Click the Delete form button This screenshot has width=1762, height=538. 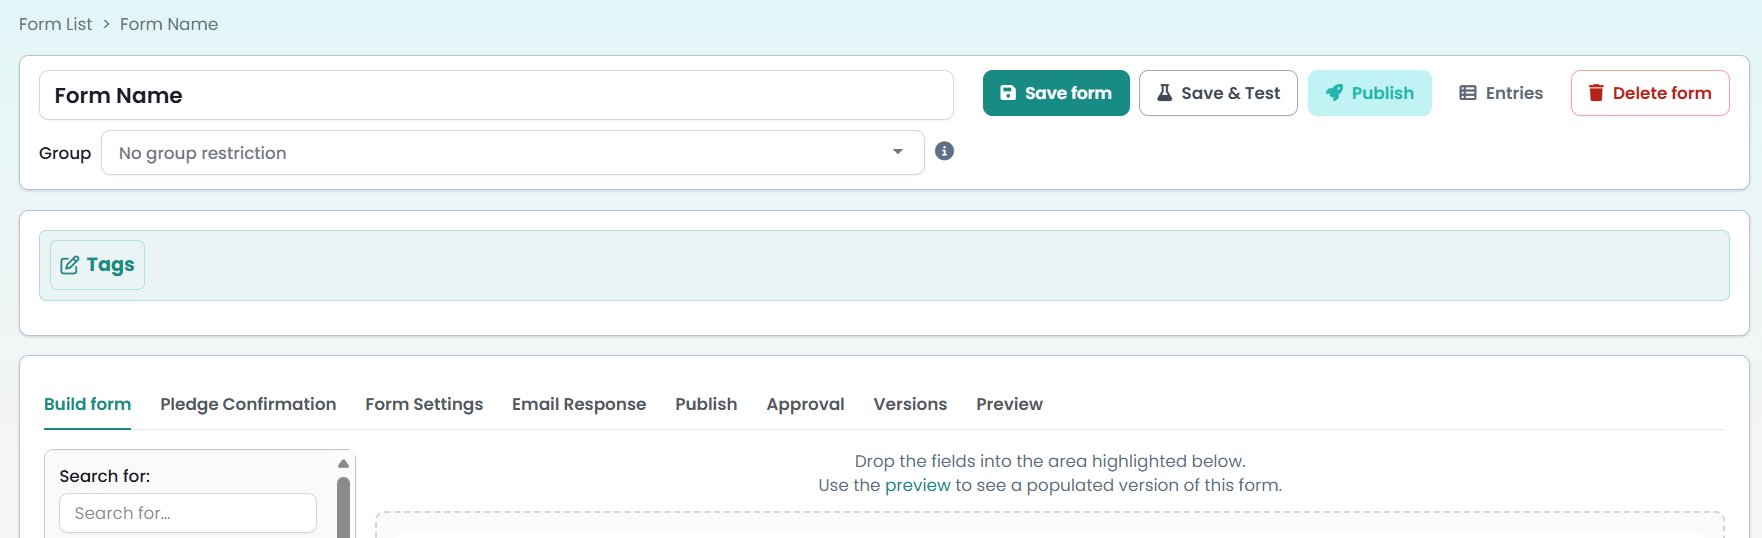click(x=1650, y=93)
